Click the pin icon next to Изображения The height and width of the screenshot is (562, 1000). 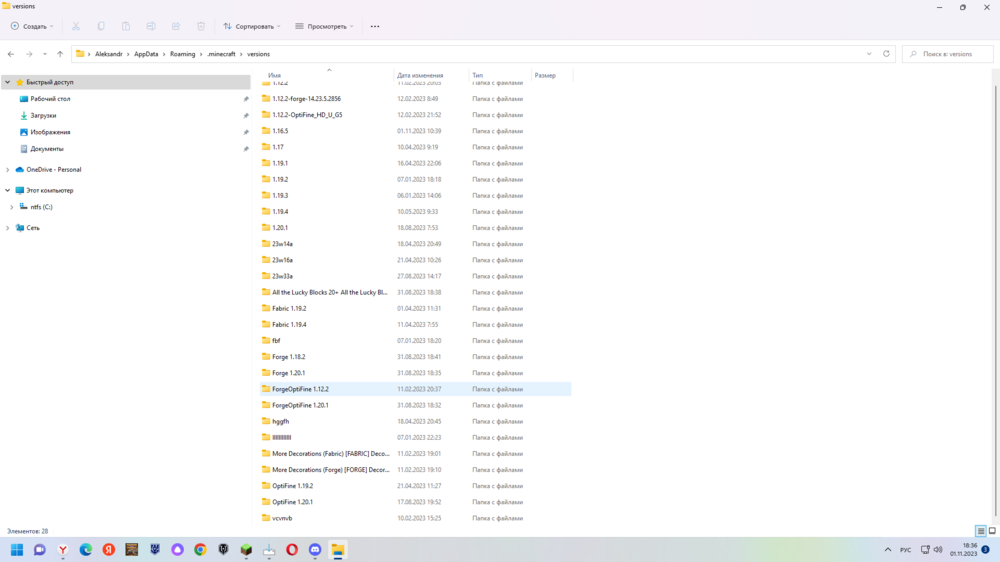[246, 132]
